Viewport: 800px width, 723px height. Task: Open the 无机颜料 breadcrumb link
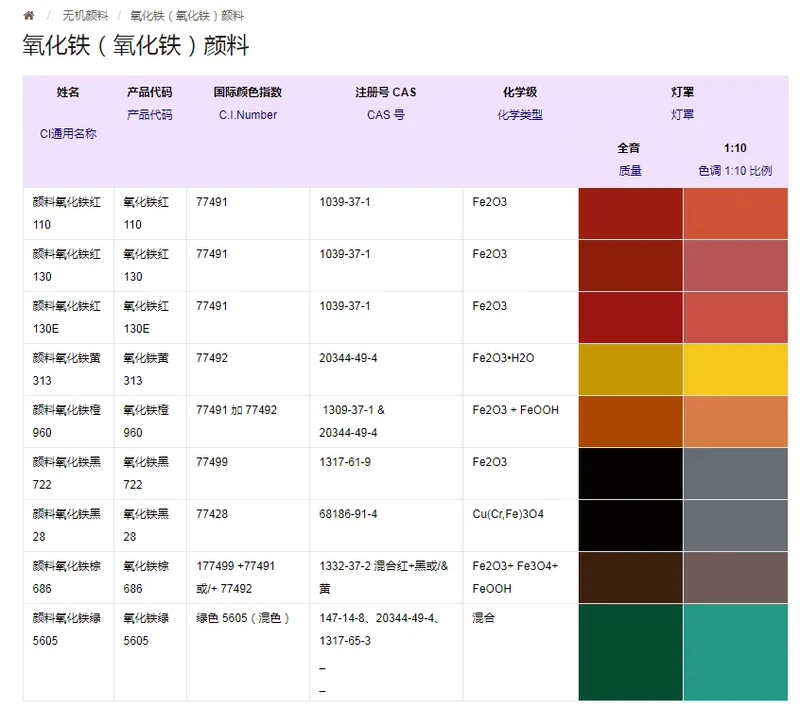pyautogui.click(x=85, y=16)
